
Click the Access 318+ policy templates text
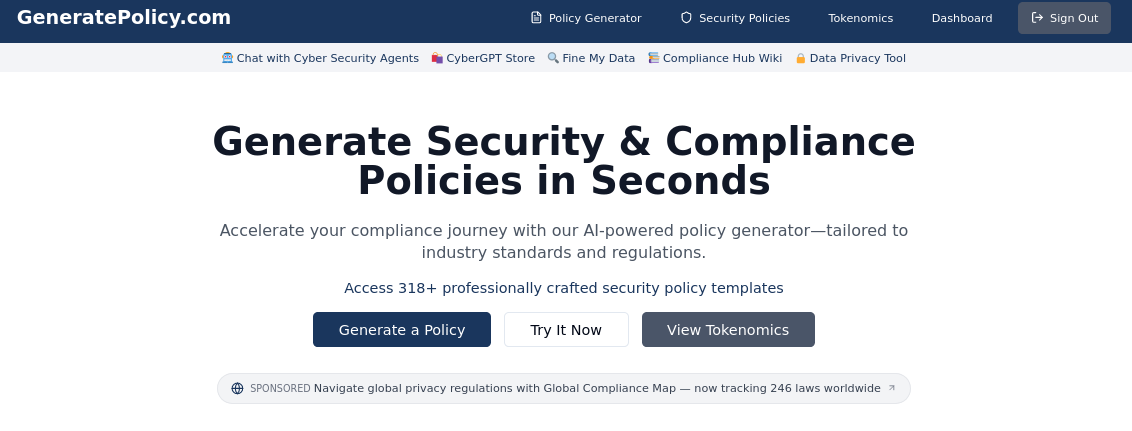click(564, 288)
